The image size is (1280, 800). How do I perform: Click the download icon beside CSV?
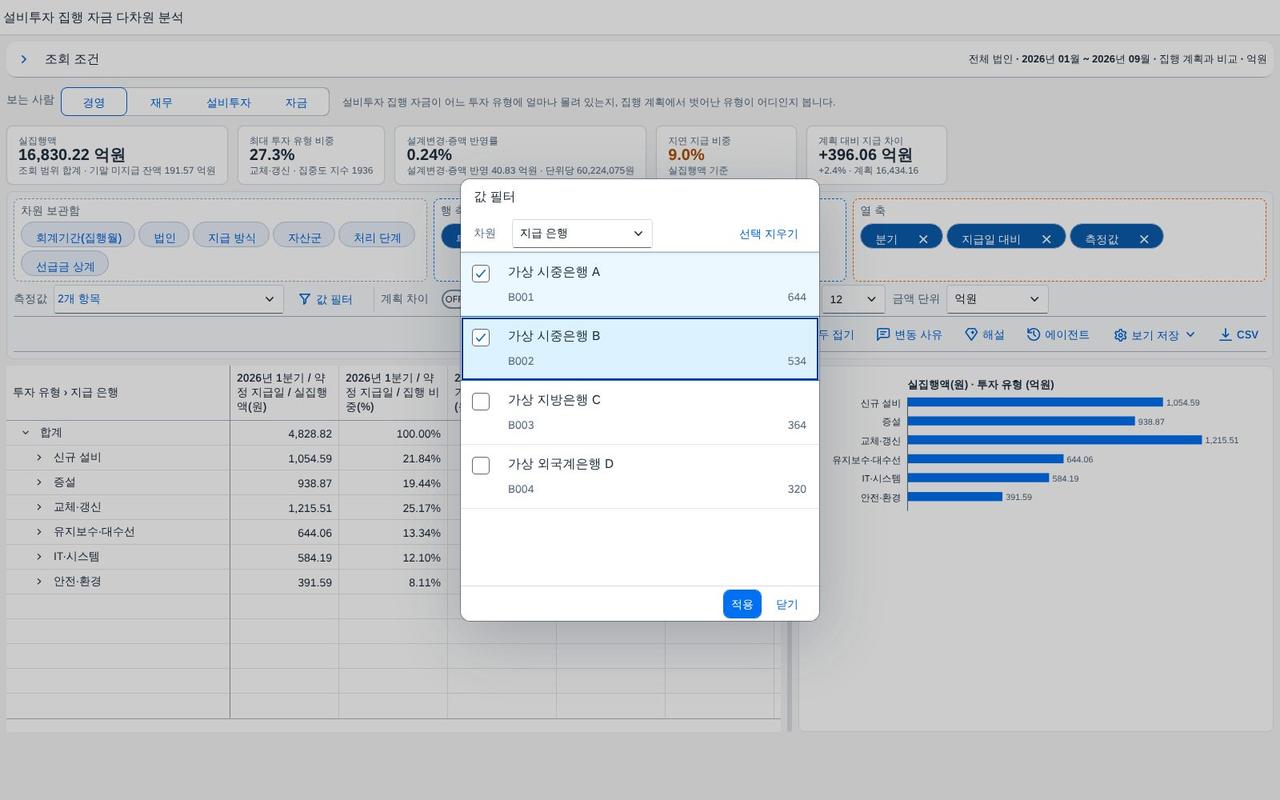click(1225, 335)
